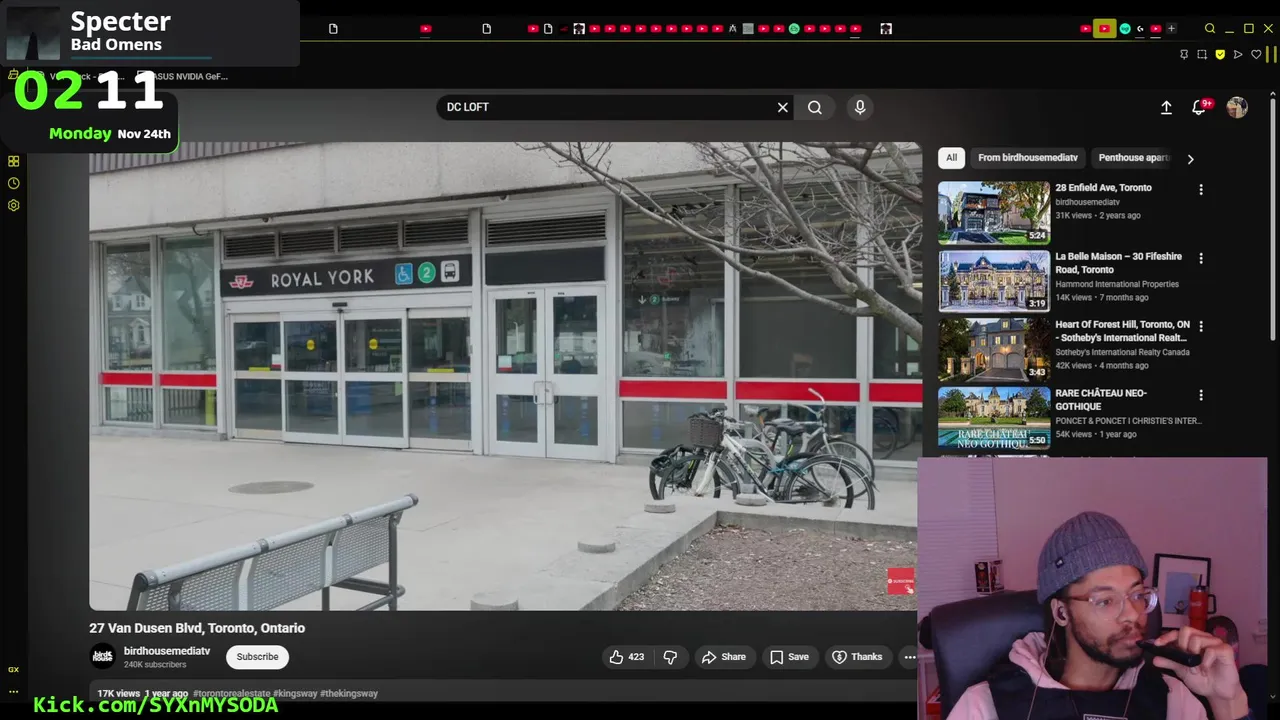This screenshot has width=1280, height=720.
Task: Open options menu for Heart Of Forest Hill
Action: [x=1201, y=326]
